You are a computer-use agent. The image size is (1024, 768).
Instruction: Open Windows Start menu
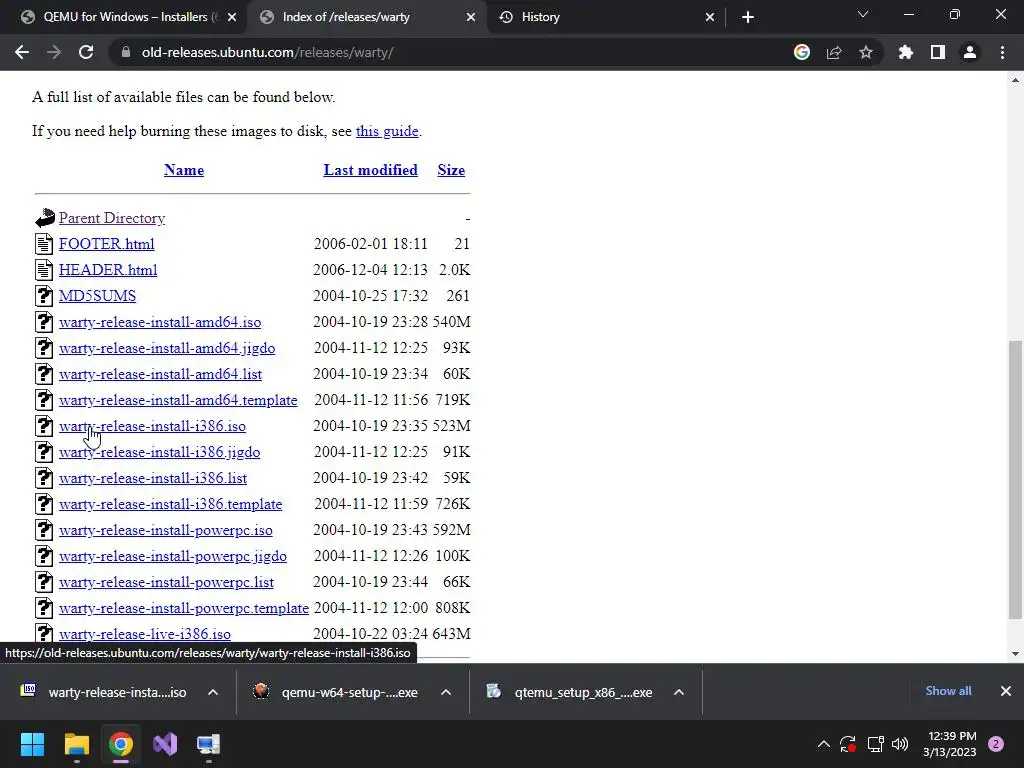coord(32,744)
